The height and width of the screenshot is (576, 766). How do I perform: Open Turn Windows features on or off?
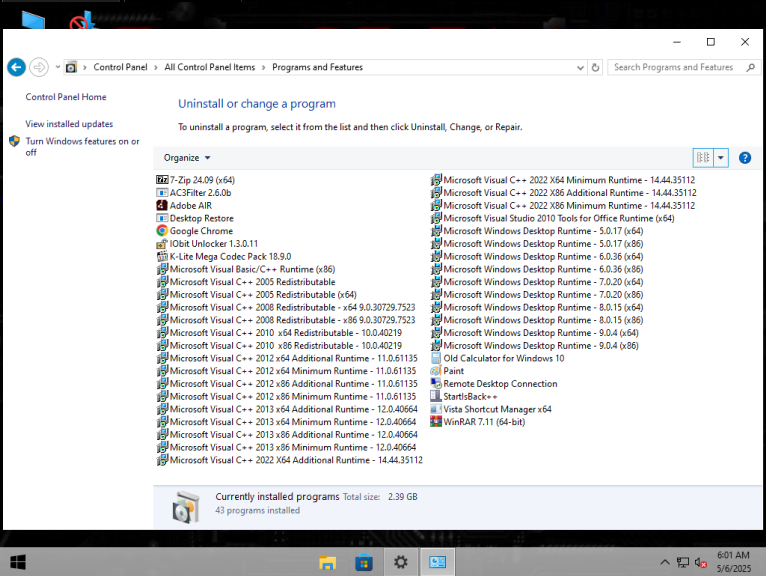tap(82, 147)
